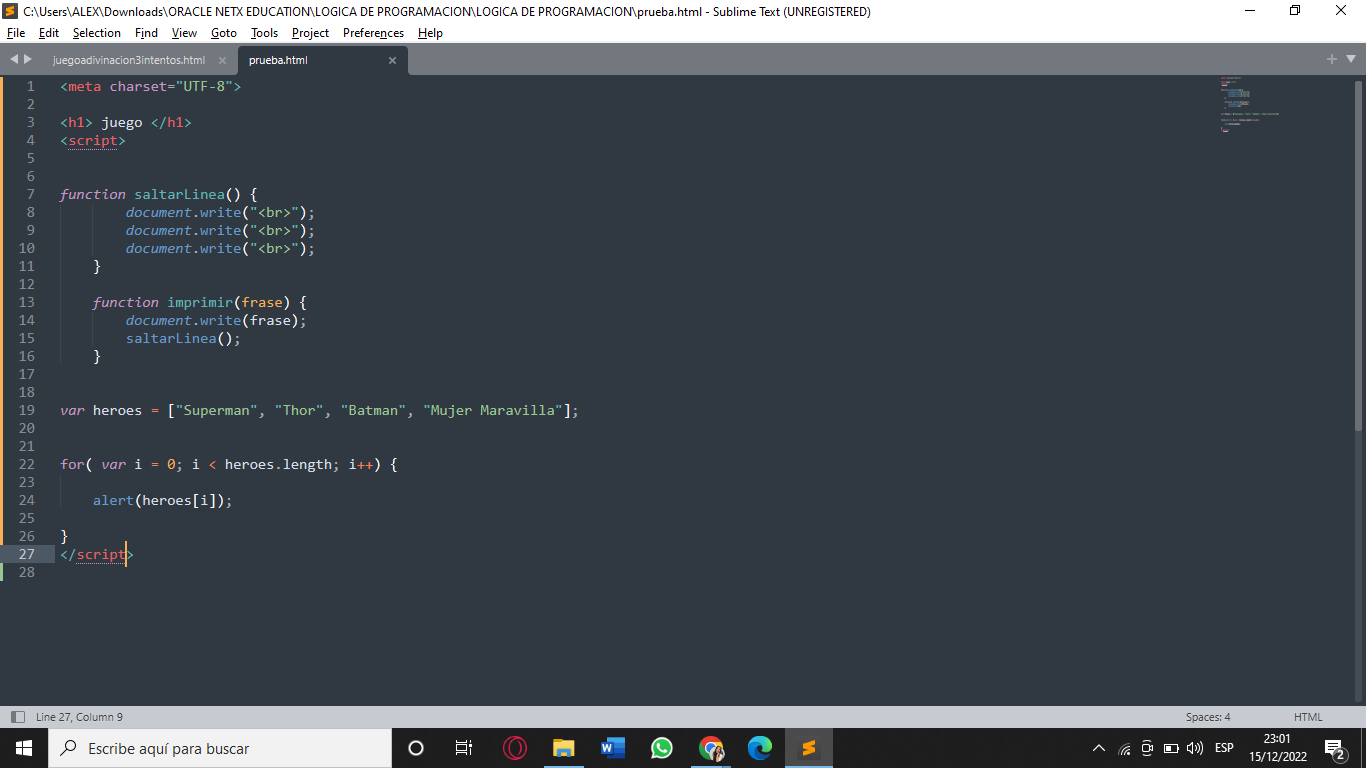Open File Explorer from taskbar
Viewport: 1366px width, 768px height.
[564, 748]
